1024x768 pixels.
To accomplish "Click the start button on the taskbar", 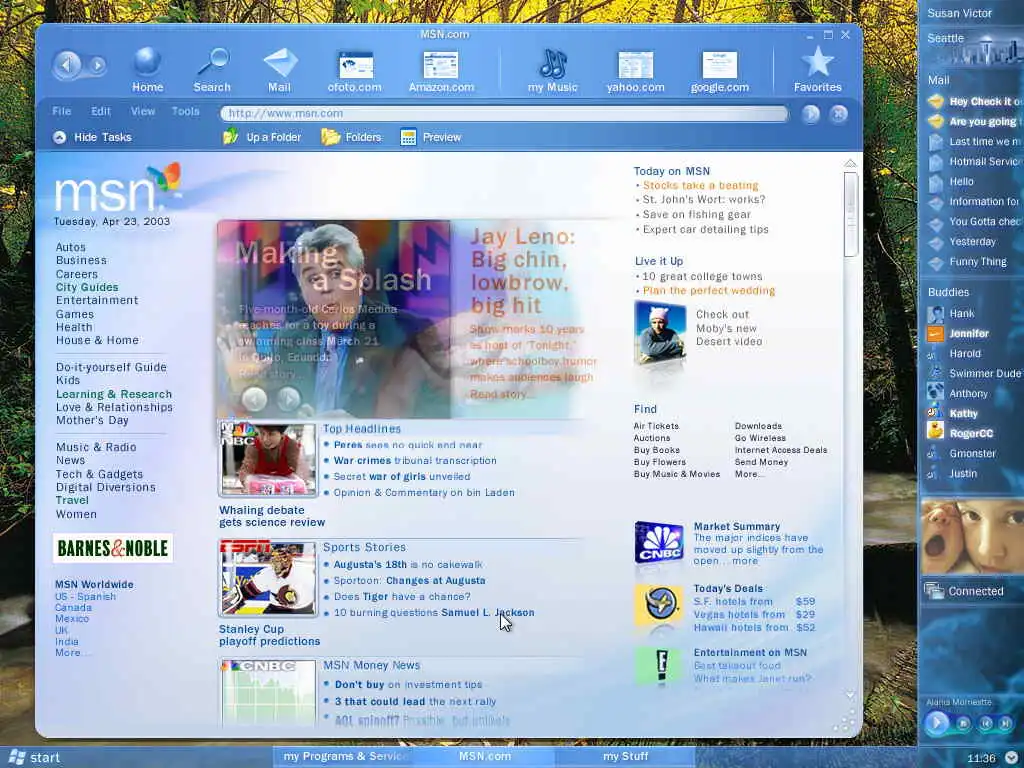I will pyautogui.click(x=34, y=758).
